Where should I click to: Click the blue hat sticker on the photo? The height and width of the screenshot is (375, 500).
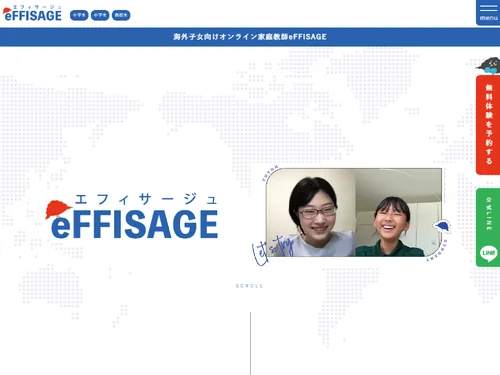coord(442,226)
